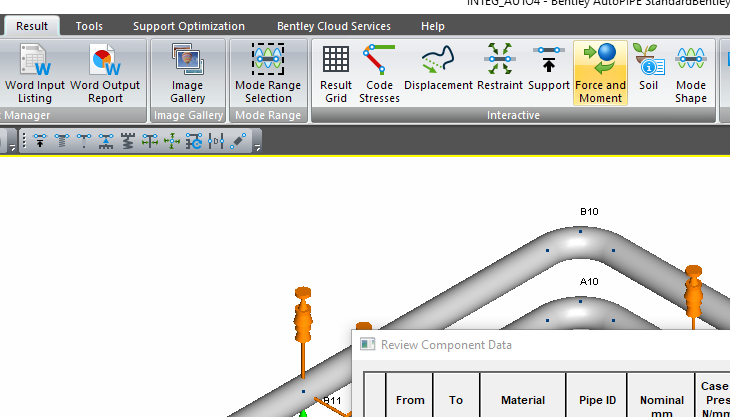Switch to the Tools tab

(89, 26)
